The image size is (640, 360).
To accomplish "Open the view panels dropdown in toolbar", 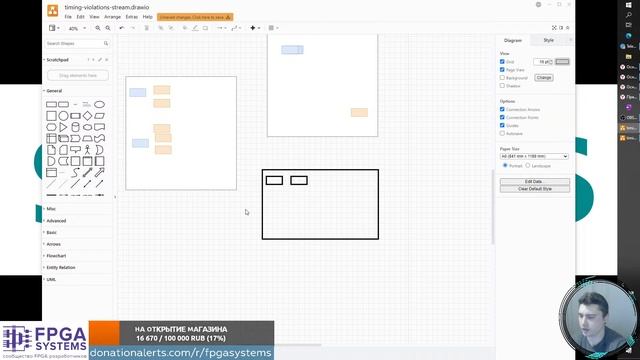I will point(54,28).
